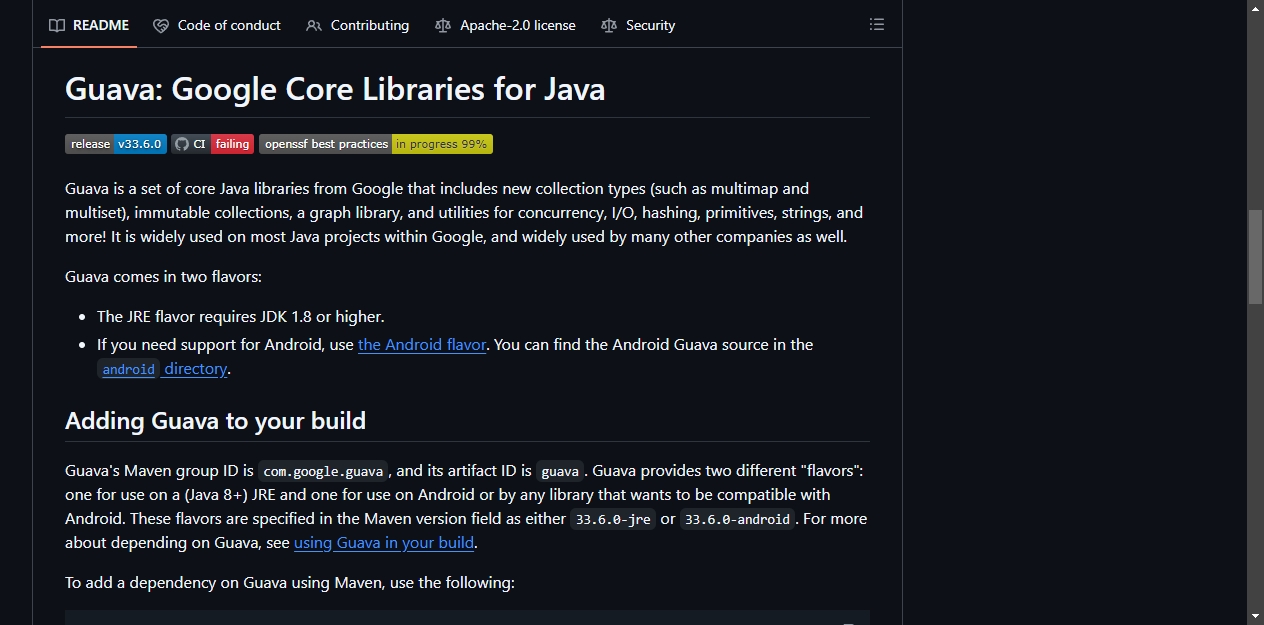Viewport: 1264px width, 625px height.
Task: Click the Guava comes in two flavors text
Action: pyautogui.click(x=163, y=276)
